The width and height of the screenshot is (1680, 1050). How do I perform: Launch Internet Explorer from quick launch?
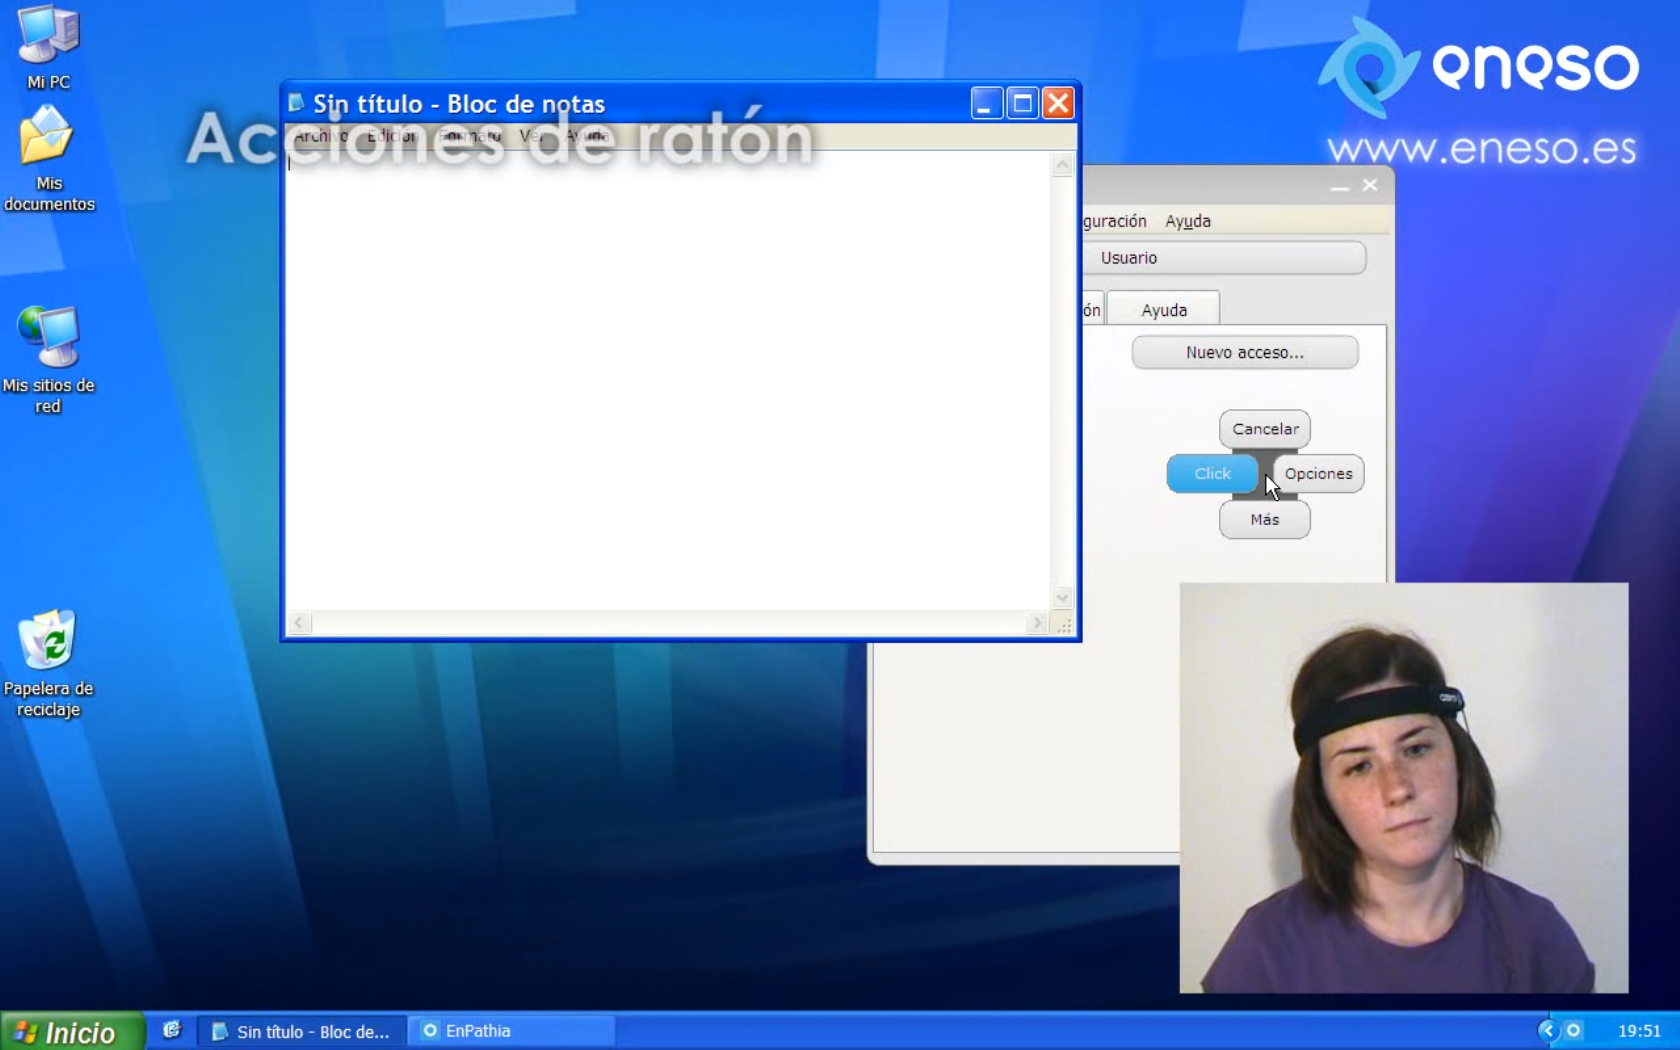point(171,1030)
